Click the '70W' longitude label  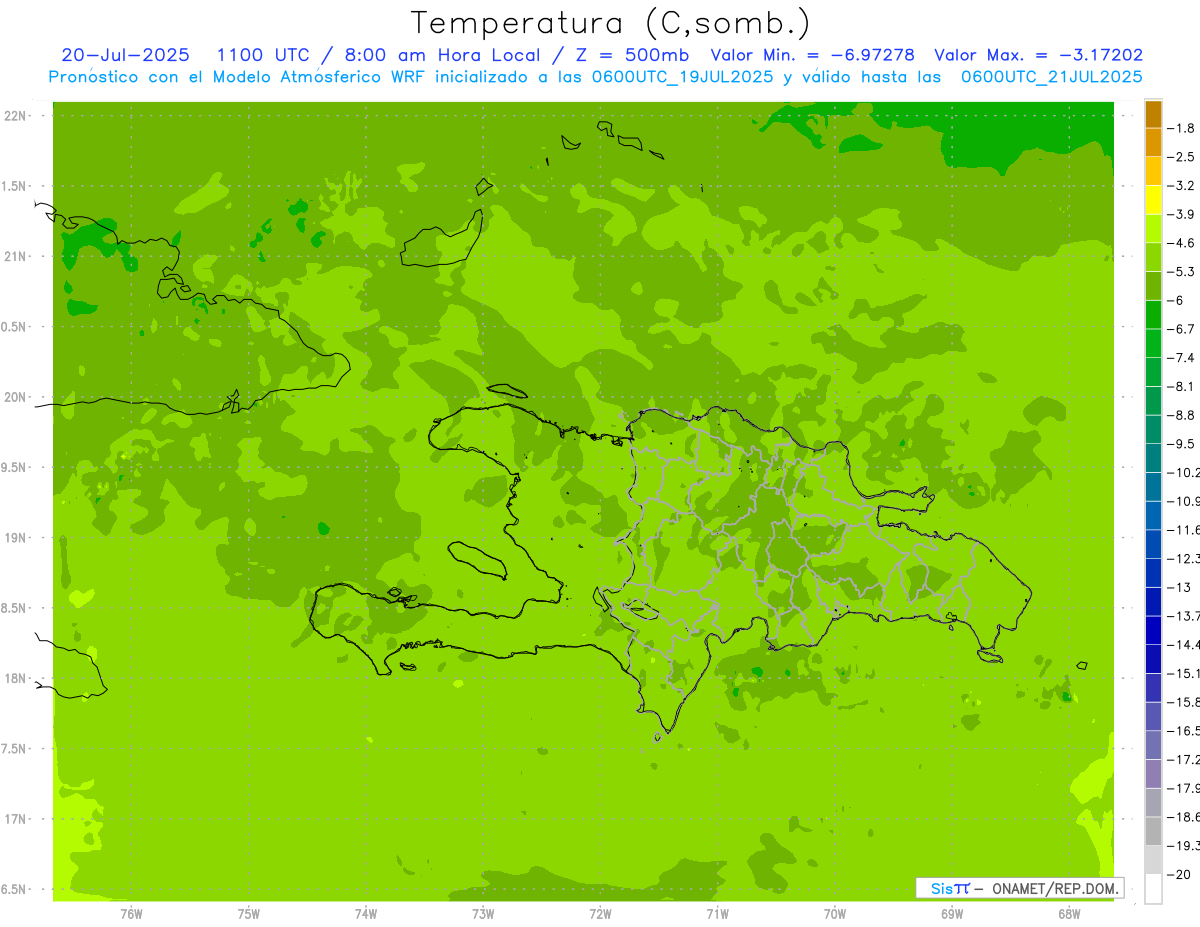(x=835, y=914)
